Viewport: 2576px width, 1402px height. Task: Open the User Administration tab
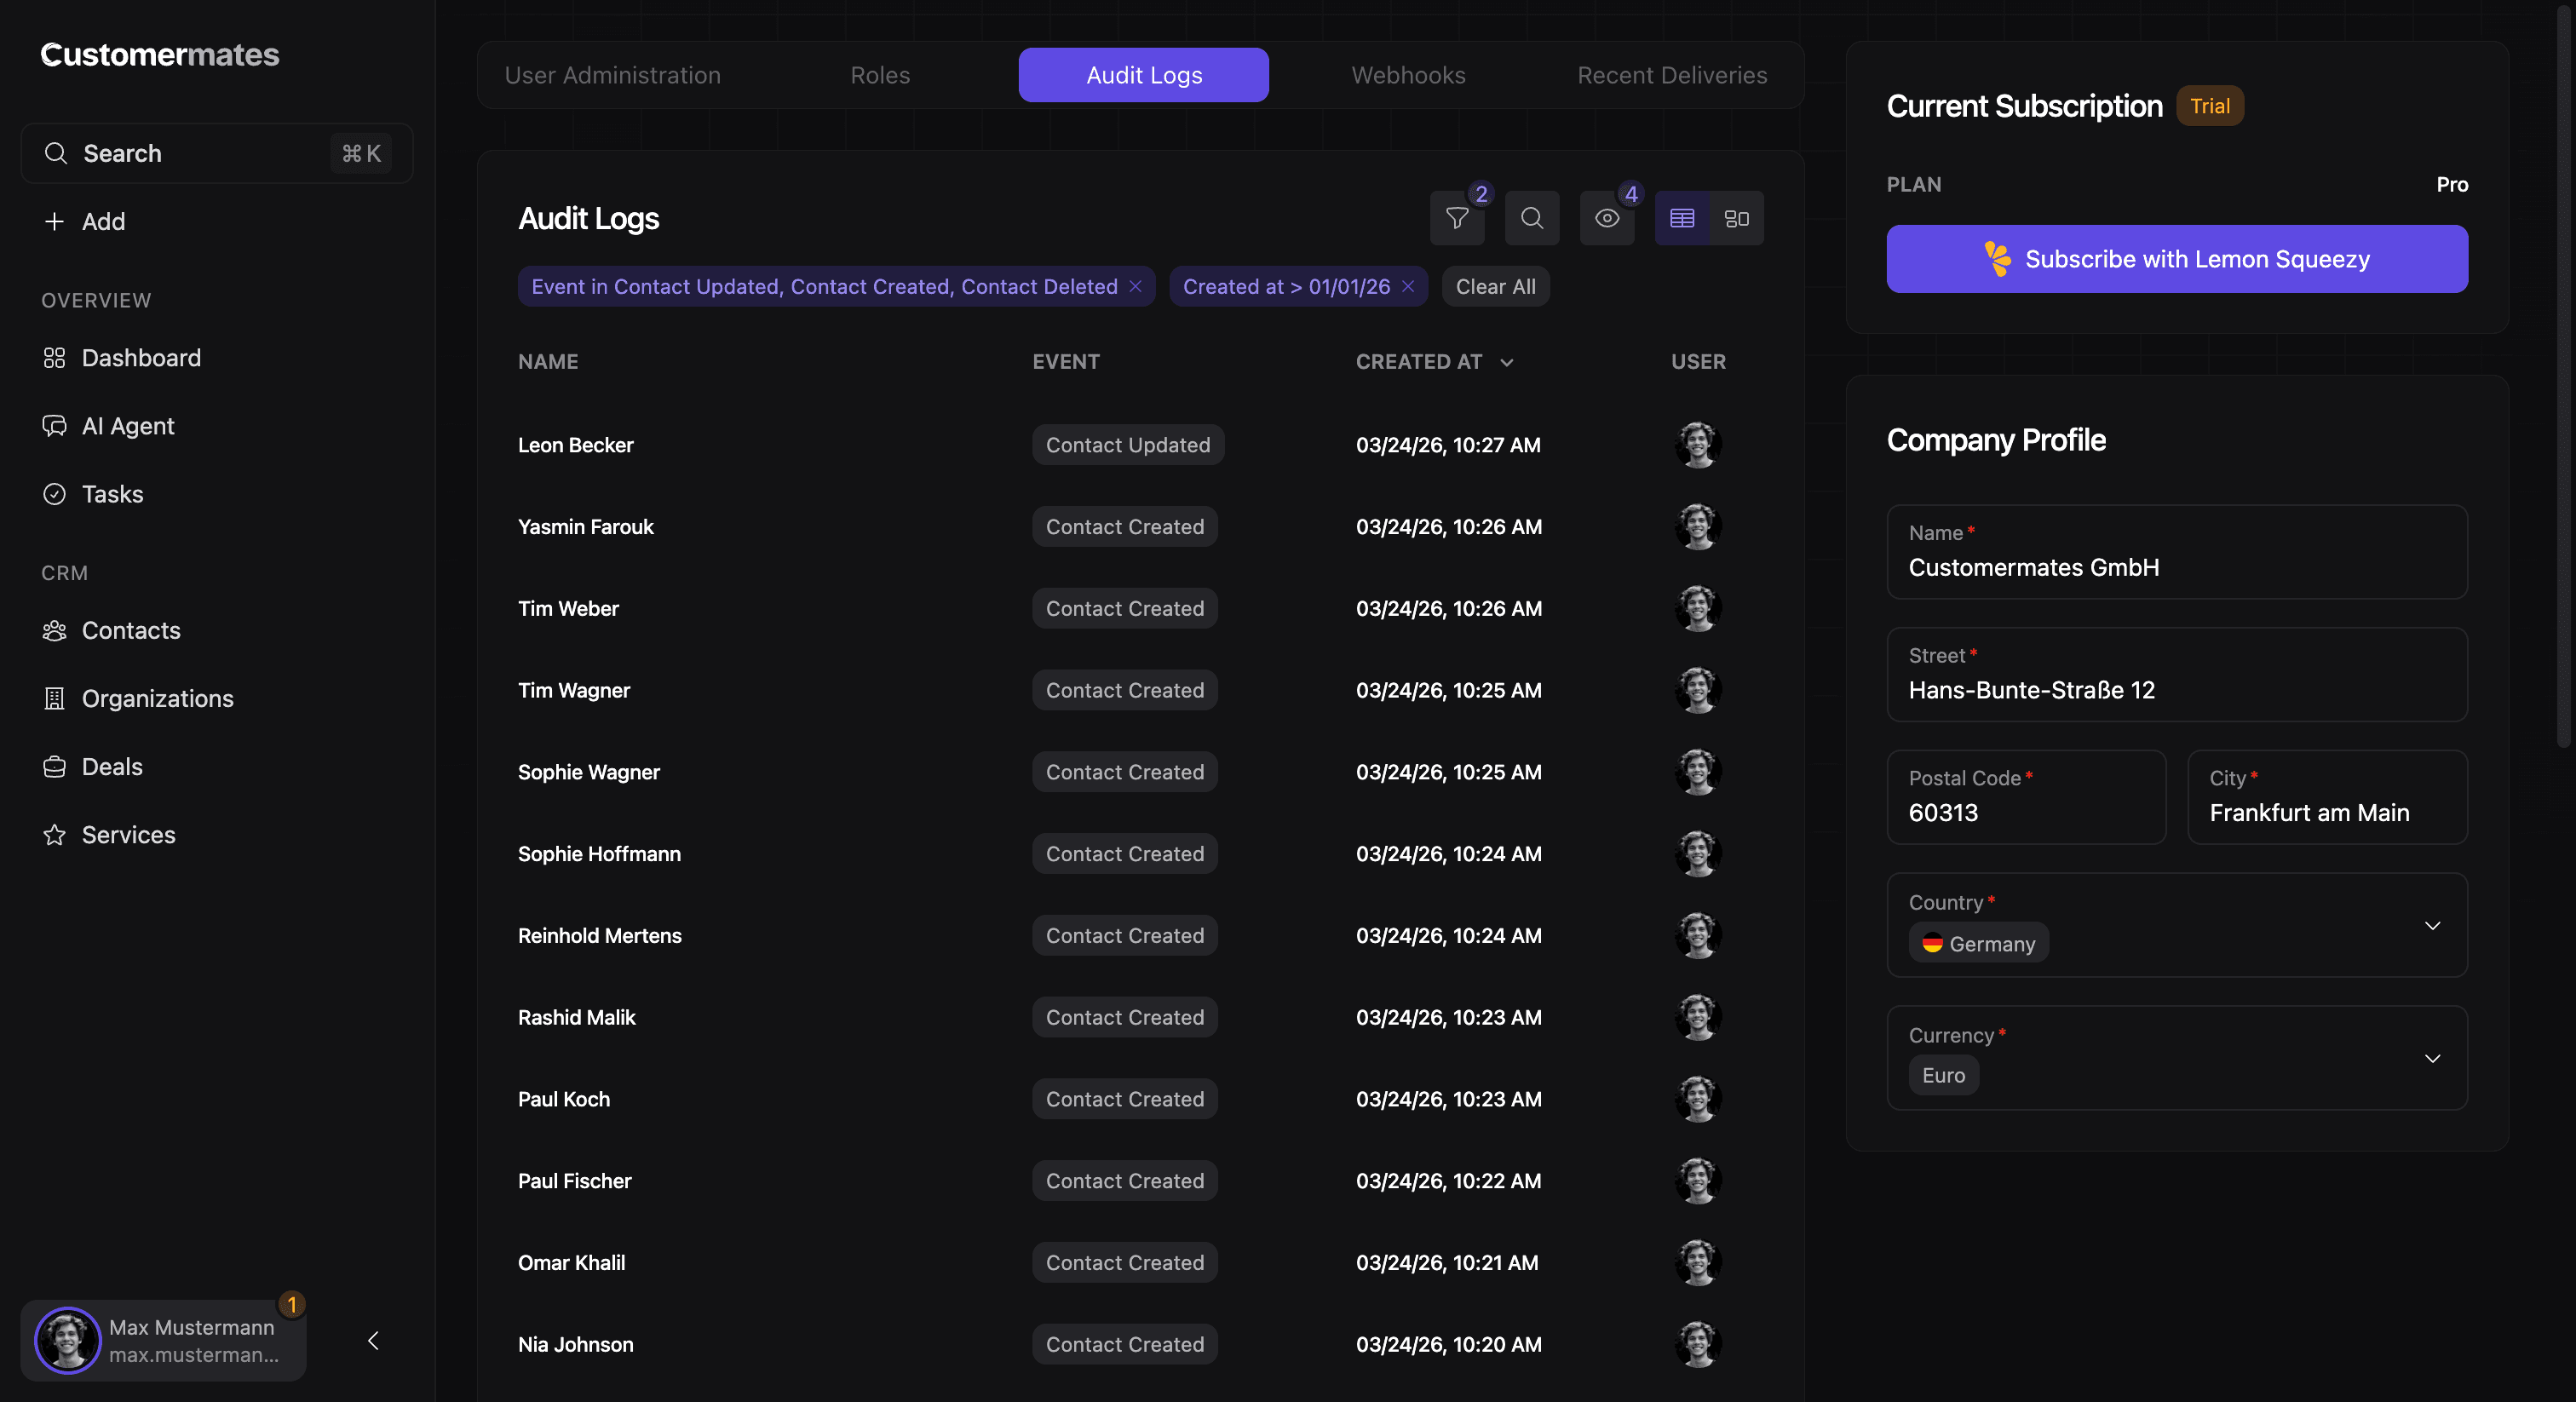point(612,75)
